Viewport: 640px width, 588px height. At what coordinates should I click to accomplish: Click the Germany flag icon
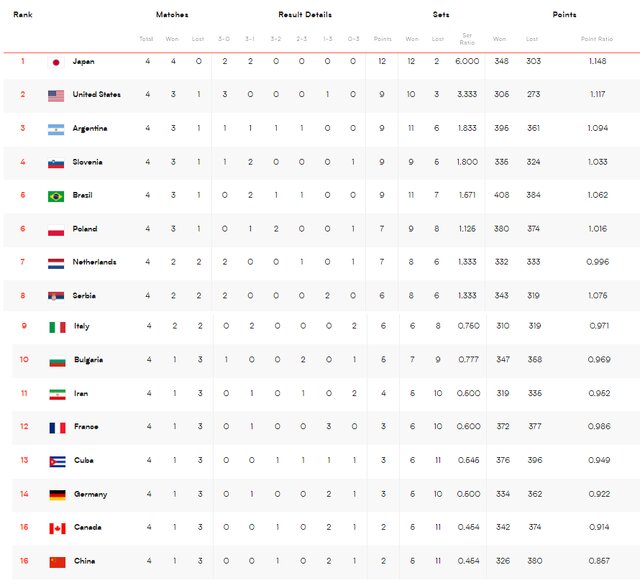(57, 494)
